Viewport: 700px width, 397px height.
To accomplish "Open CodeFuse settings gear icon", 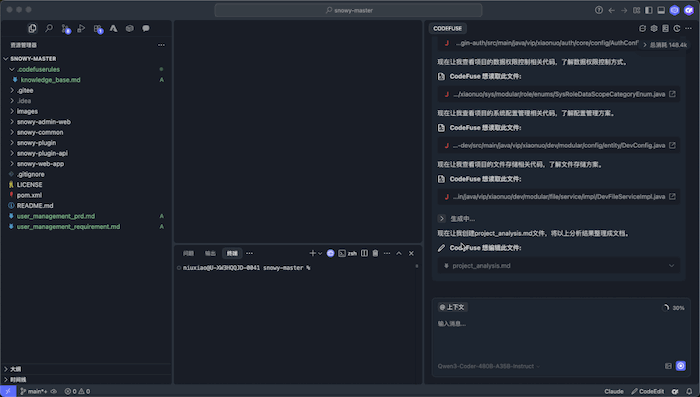I will pos(654,28).
